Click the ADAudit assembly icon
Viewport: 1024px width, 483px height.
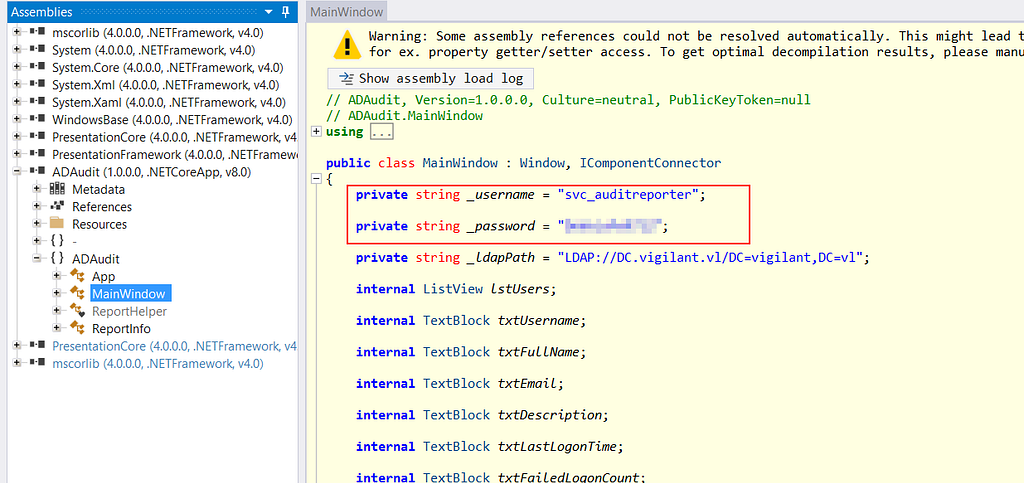point(37,172)
